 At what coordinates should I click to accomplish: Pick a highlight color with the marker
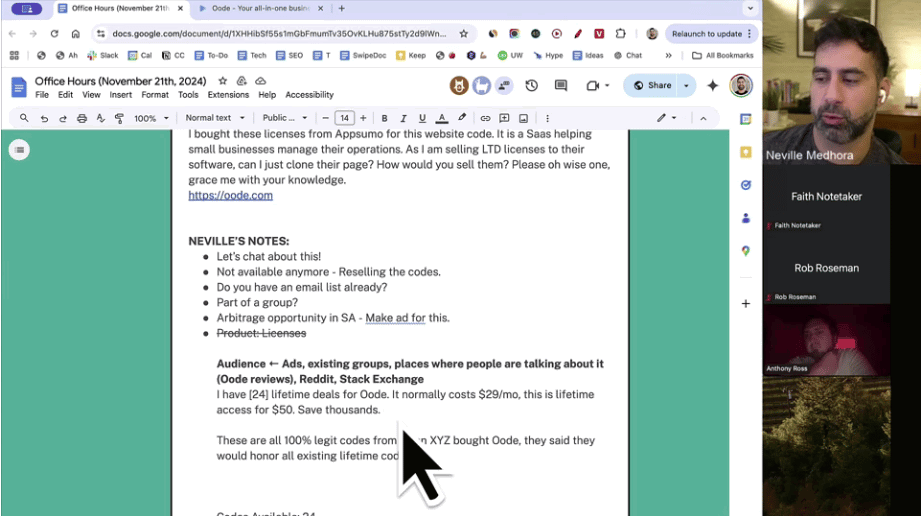coord(462,118)
